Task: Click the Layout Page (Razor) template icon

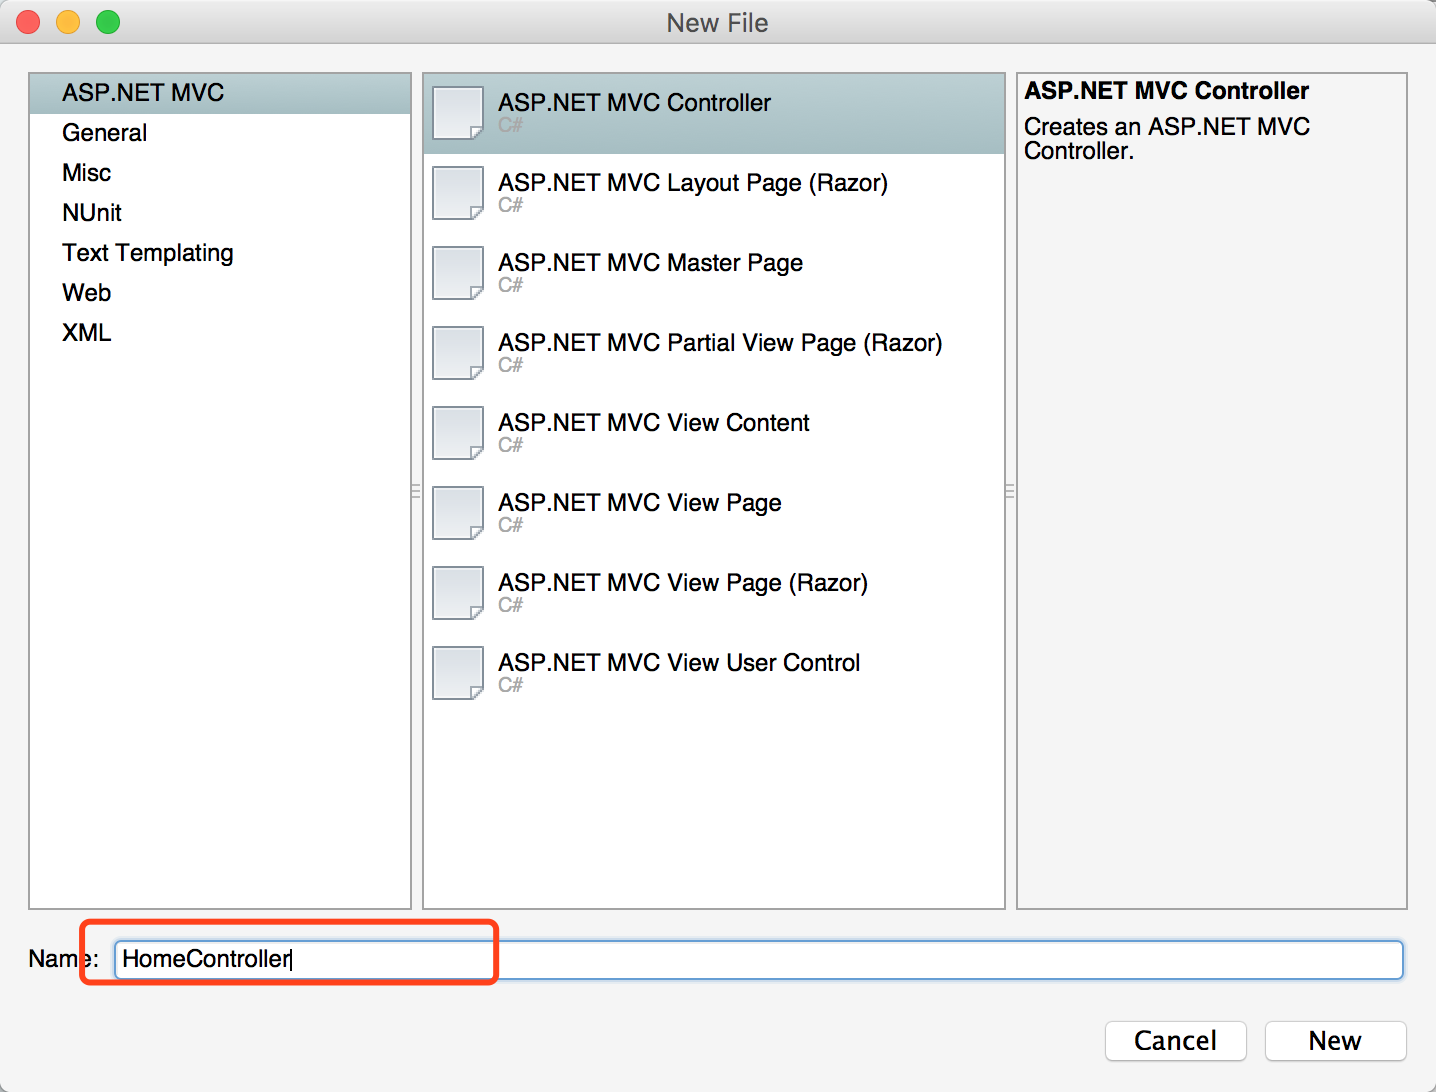Action: pos(458,193)
